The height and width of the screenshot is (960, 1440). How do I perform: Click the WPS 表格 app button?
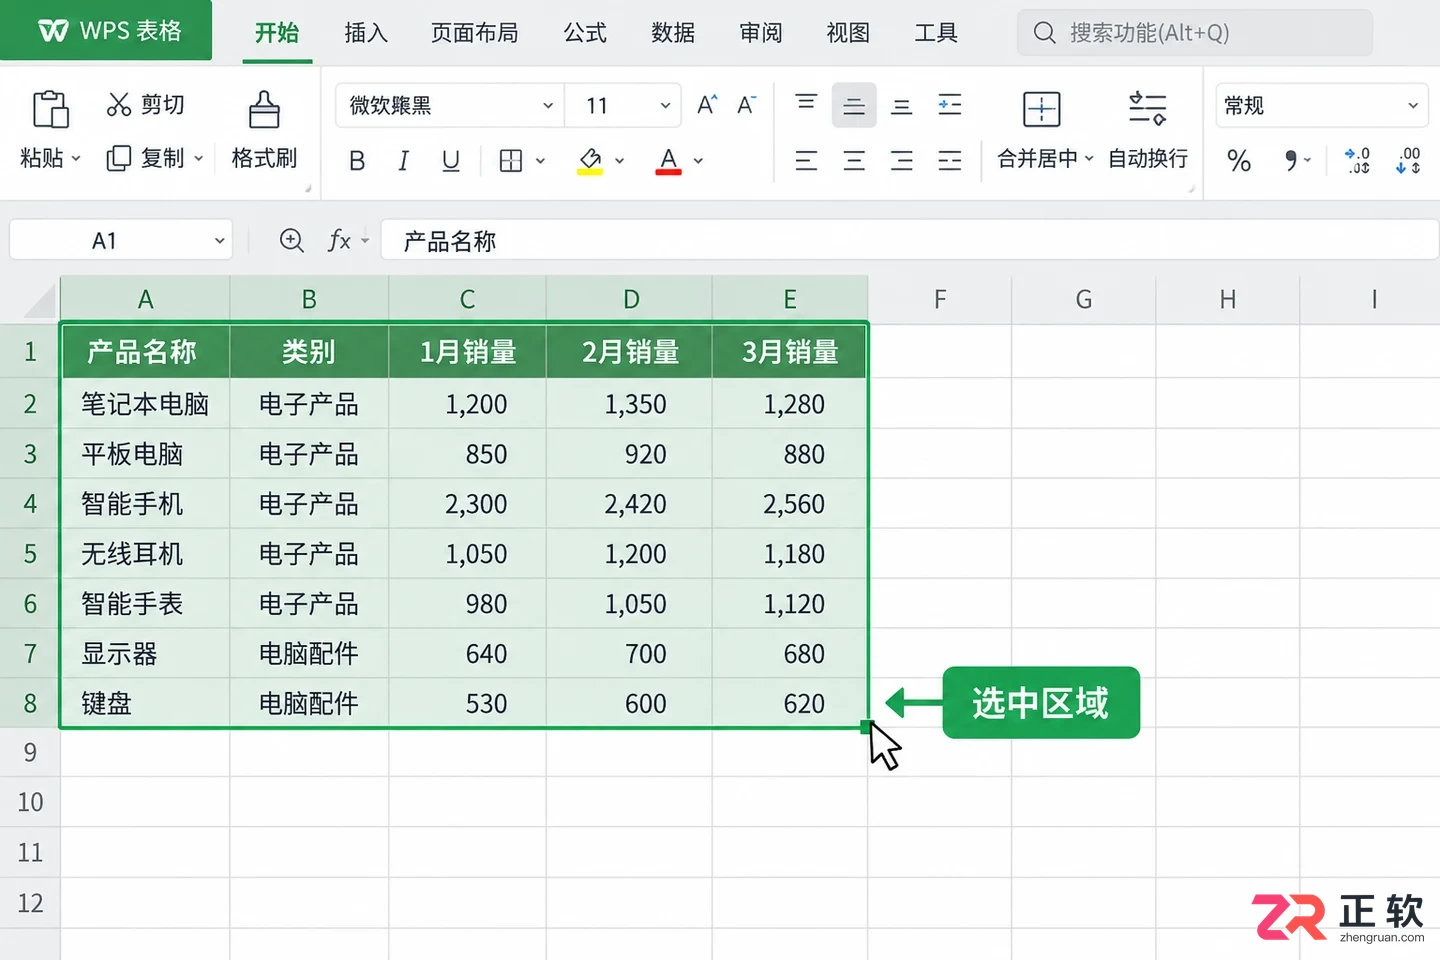point(106,30)
